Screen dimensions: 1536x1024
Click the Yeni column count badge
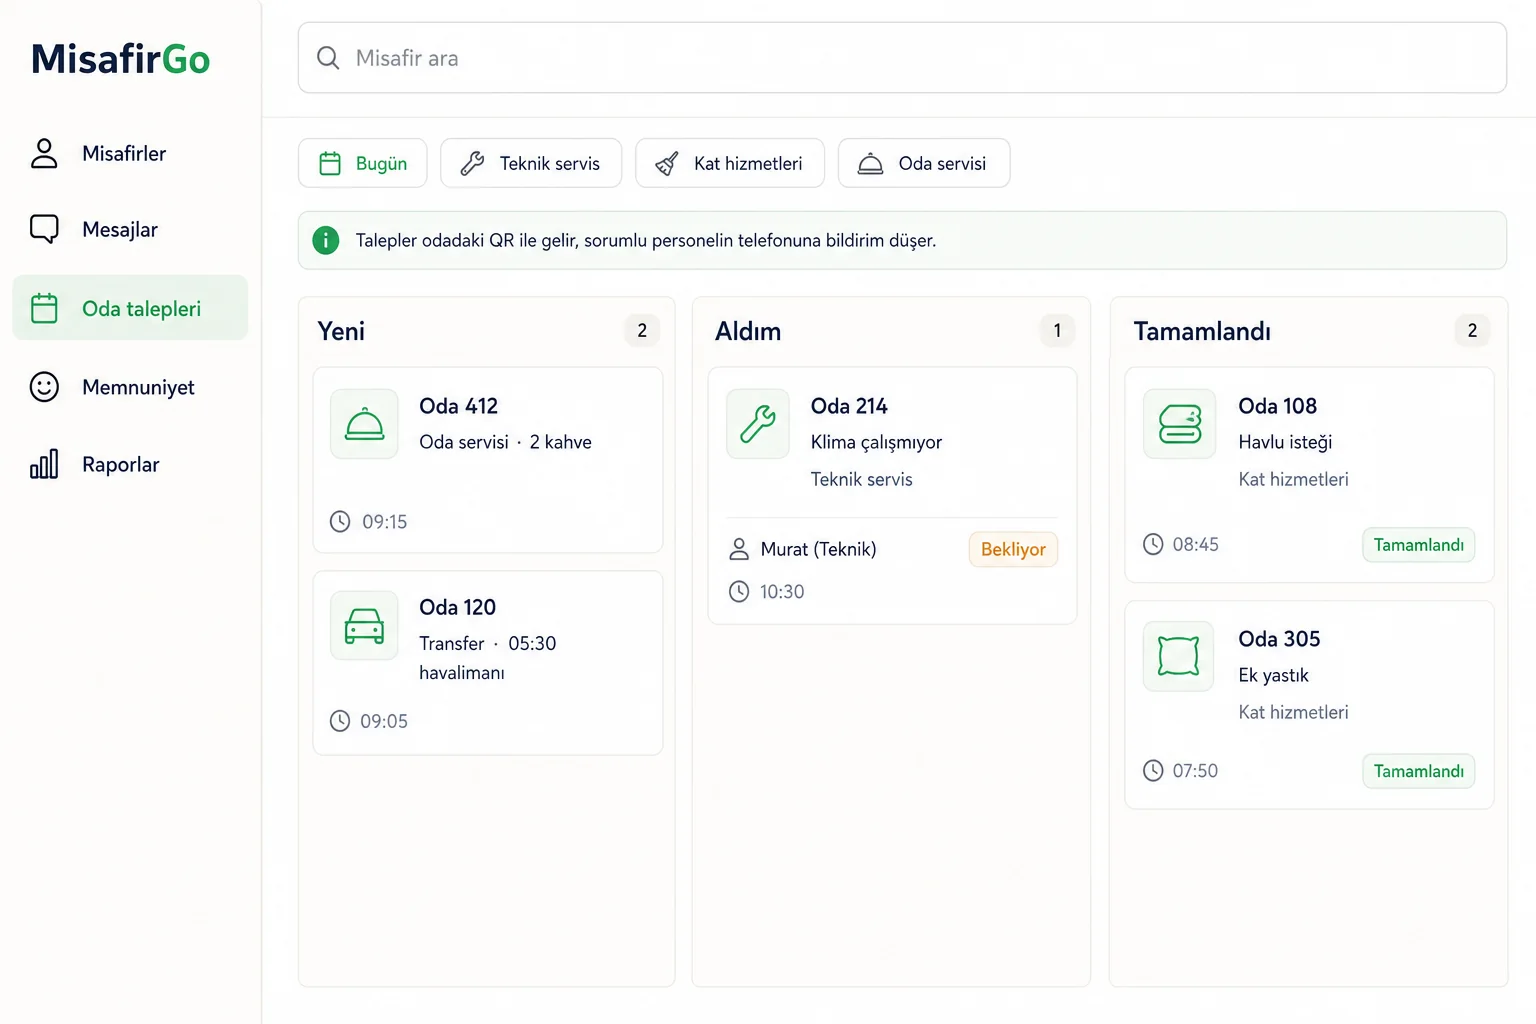642,330
